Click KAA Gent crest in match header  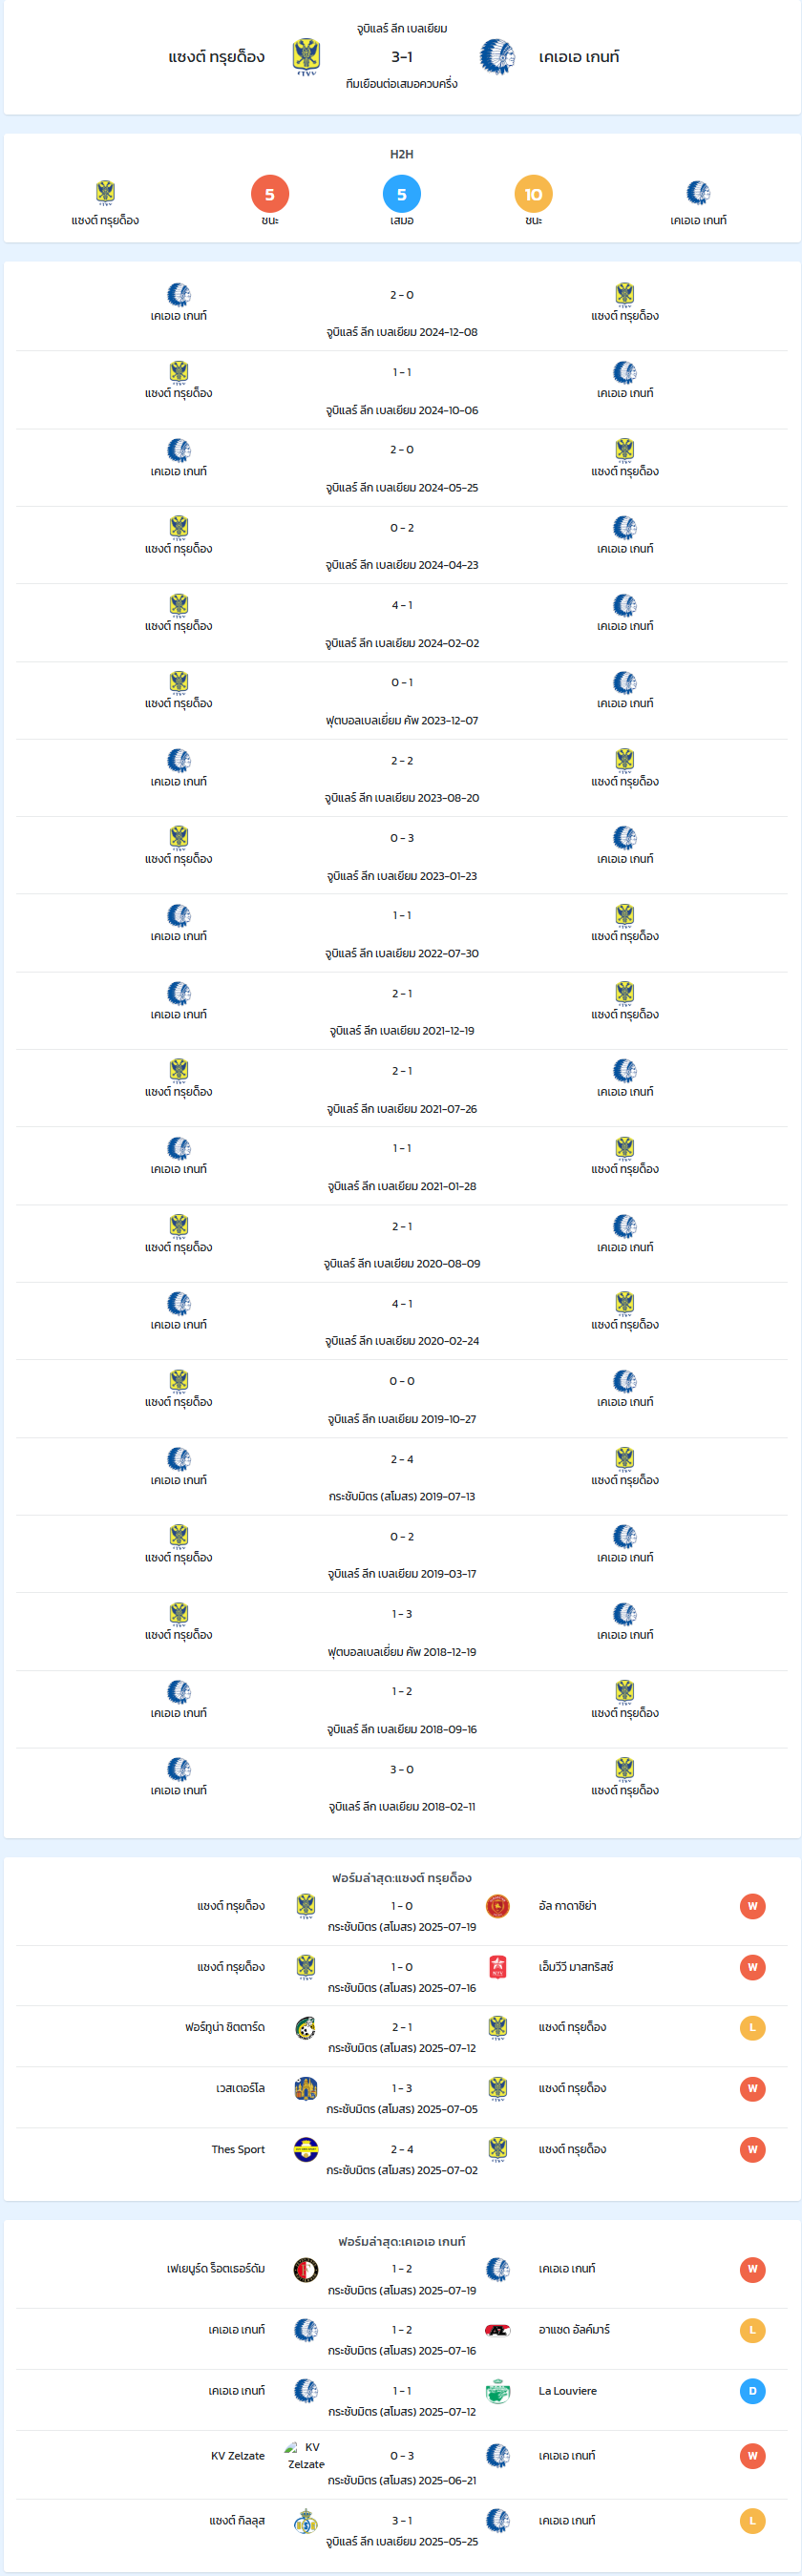click(497, 57)
